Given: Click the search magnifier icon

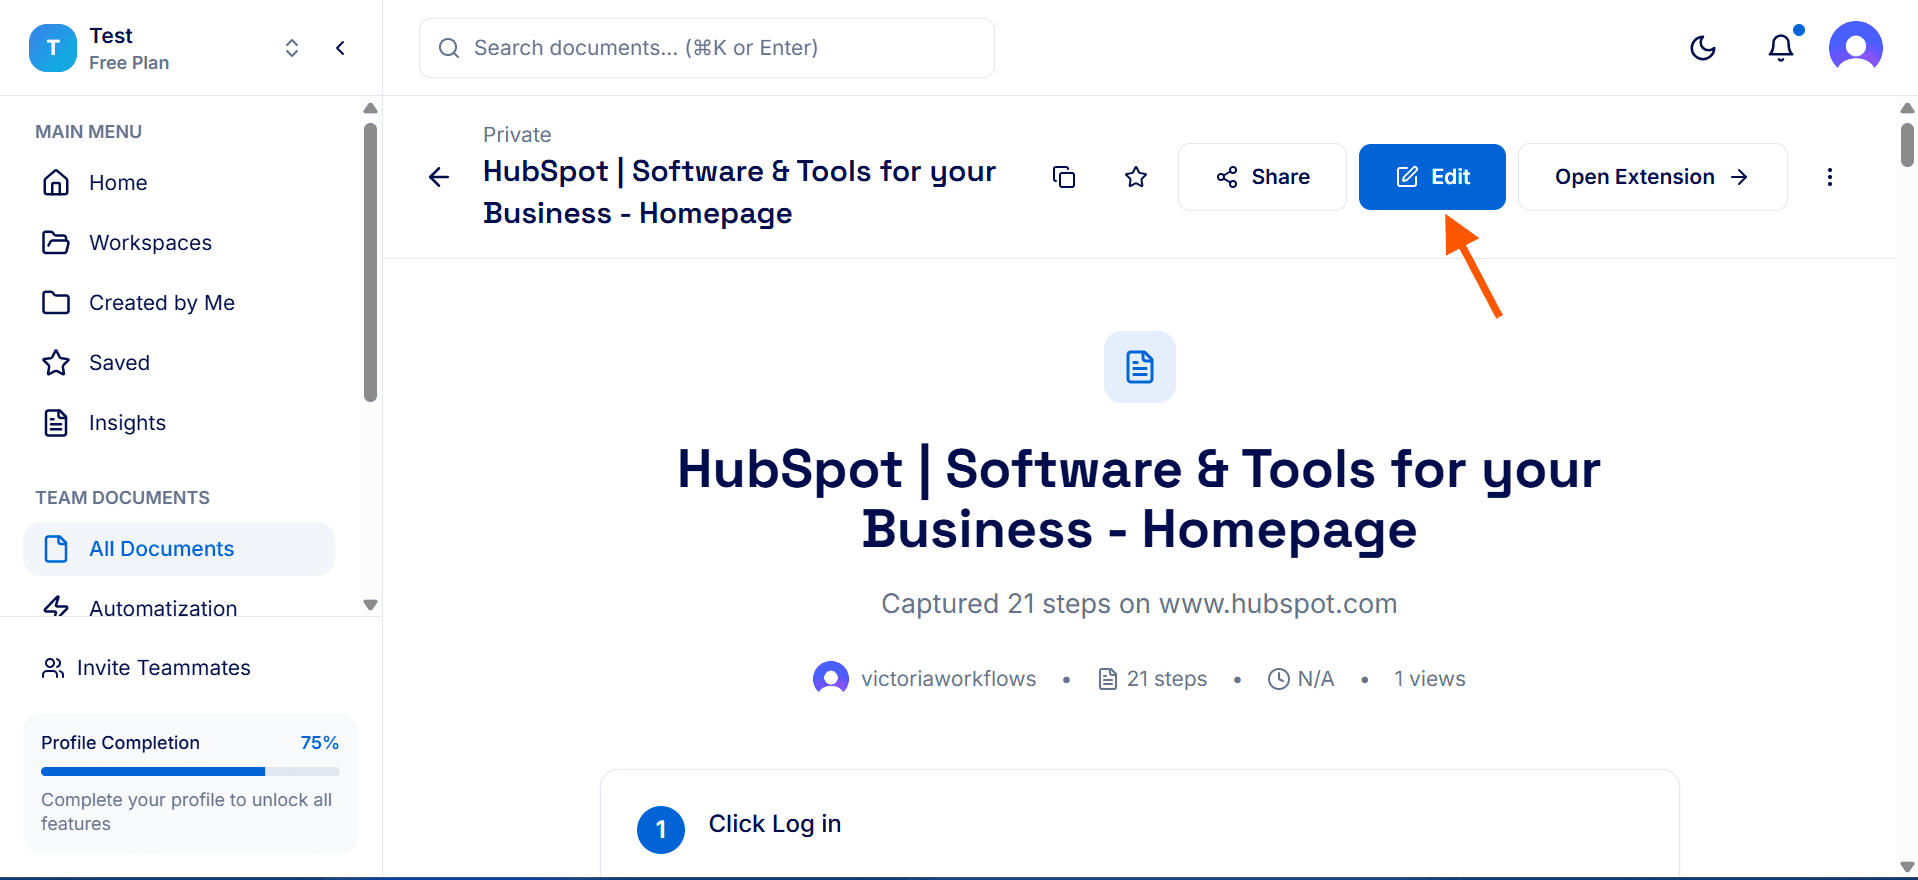Looking at the screenshot, I should pyautogui.click(x=449, y=48).
